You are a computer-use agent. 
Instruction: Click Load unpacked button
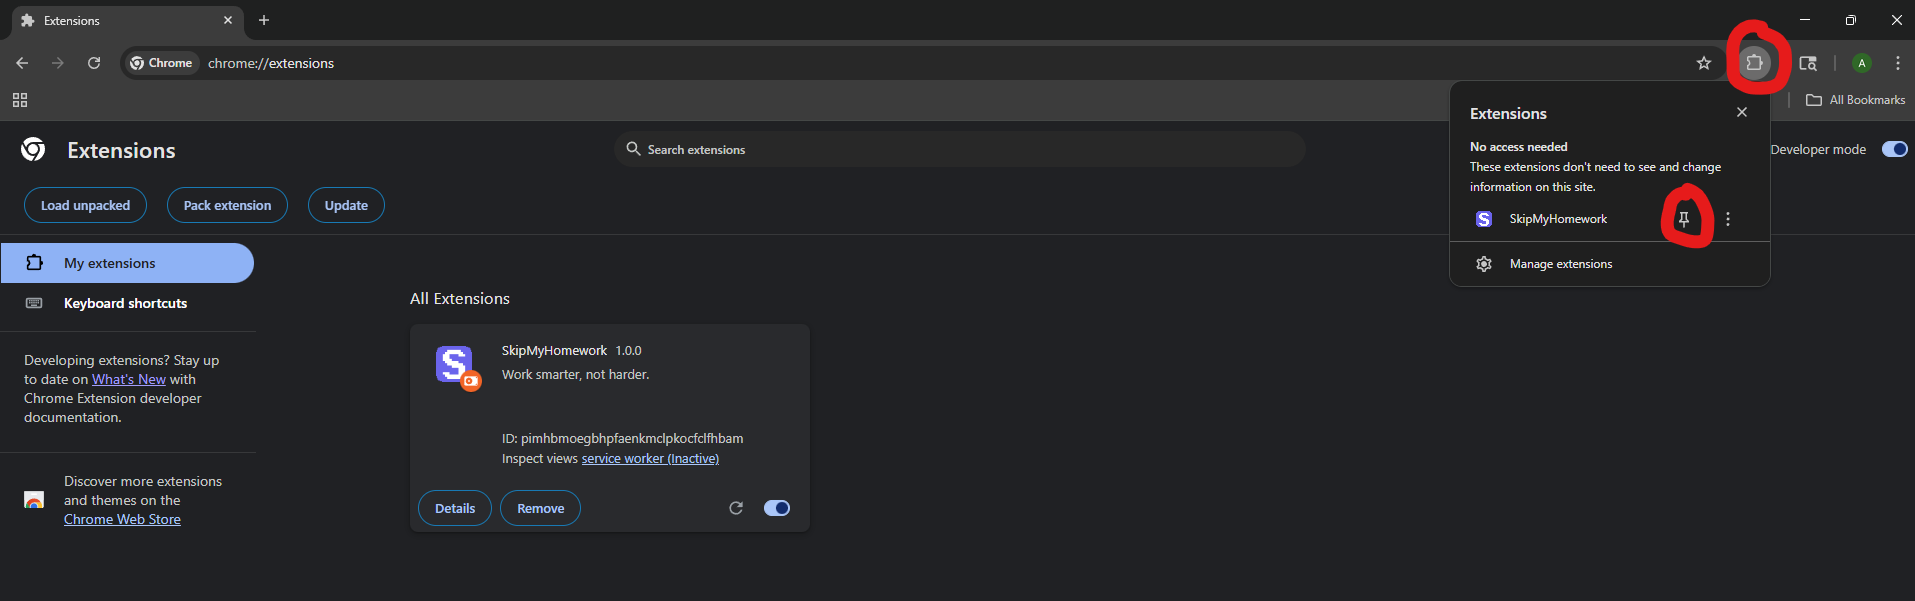[85, 205]
